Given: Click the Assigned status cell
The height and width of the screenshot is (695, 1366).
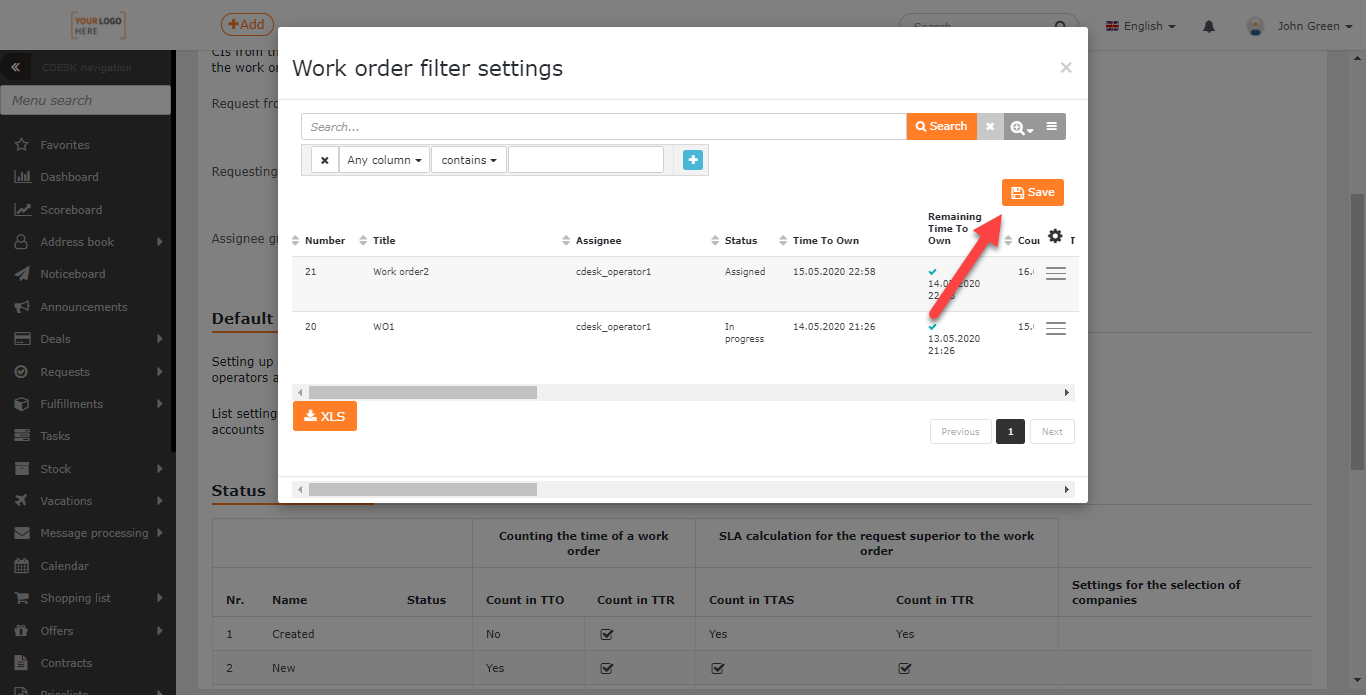Looking at the screenshot, I should click(745, 272).
